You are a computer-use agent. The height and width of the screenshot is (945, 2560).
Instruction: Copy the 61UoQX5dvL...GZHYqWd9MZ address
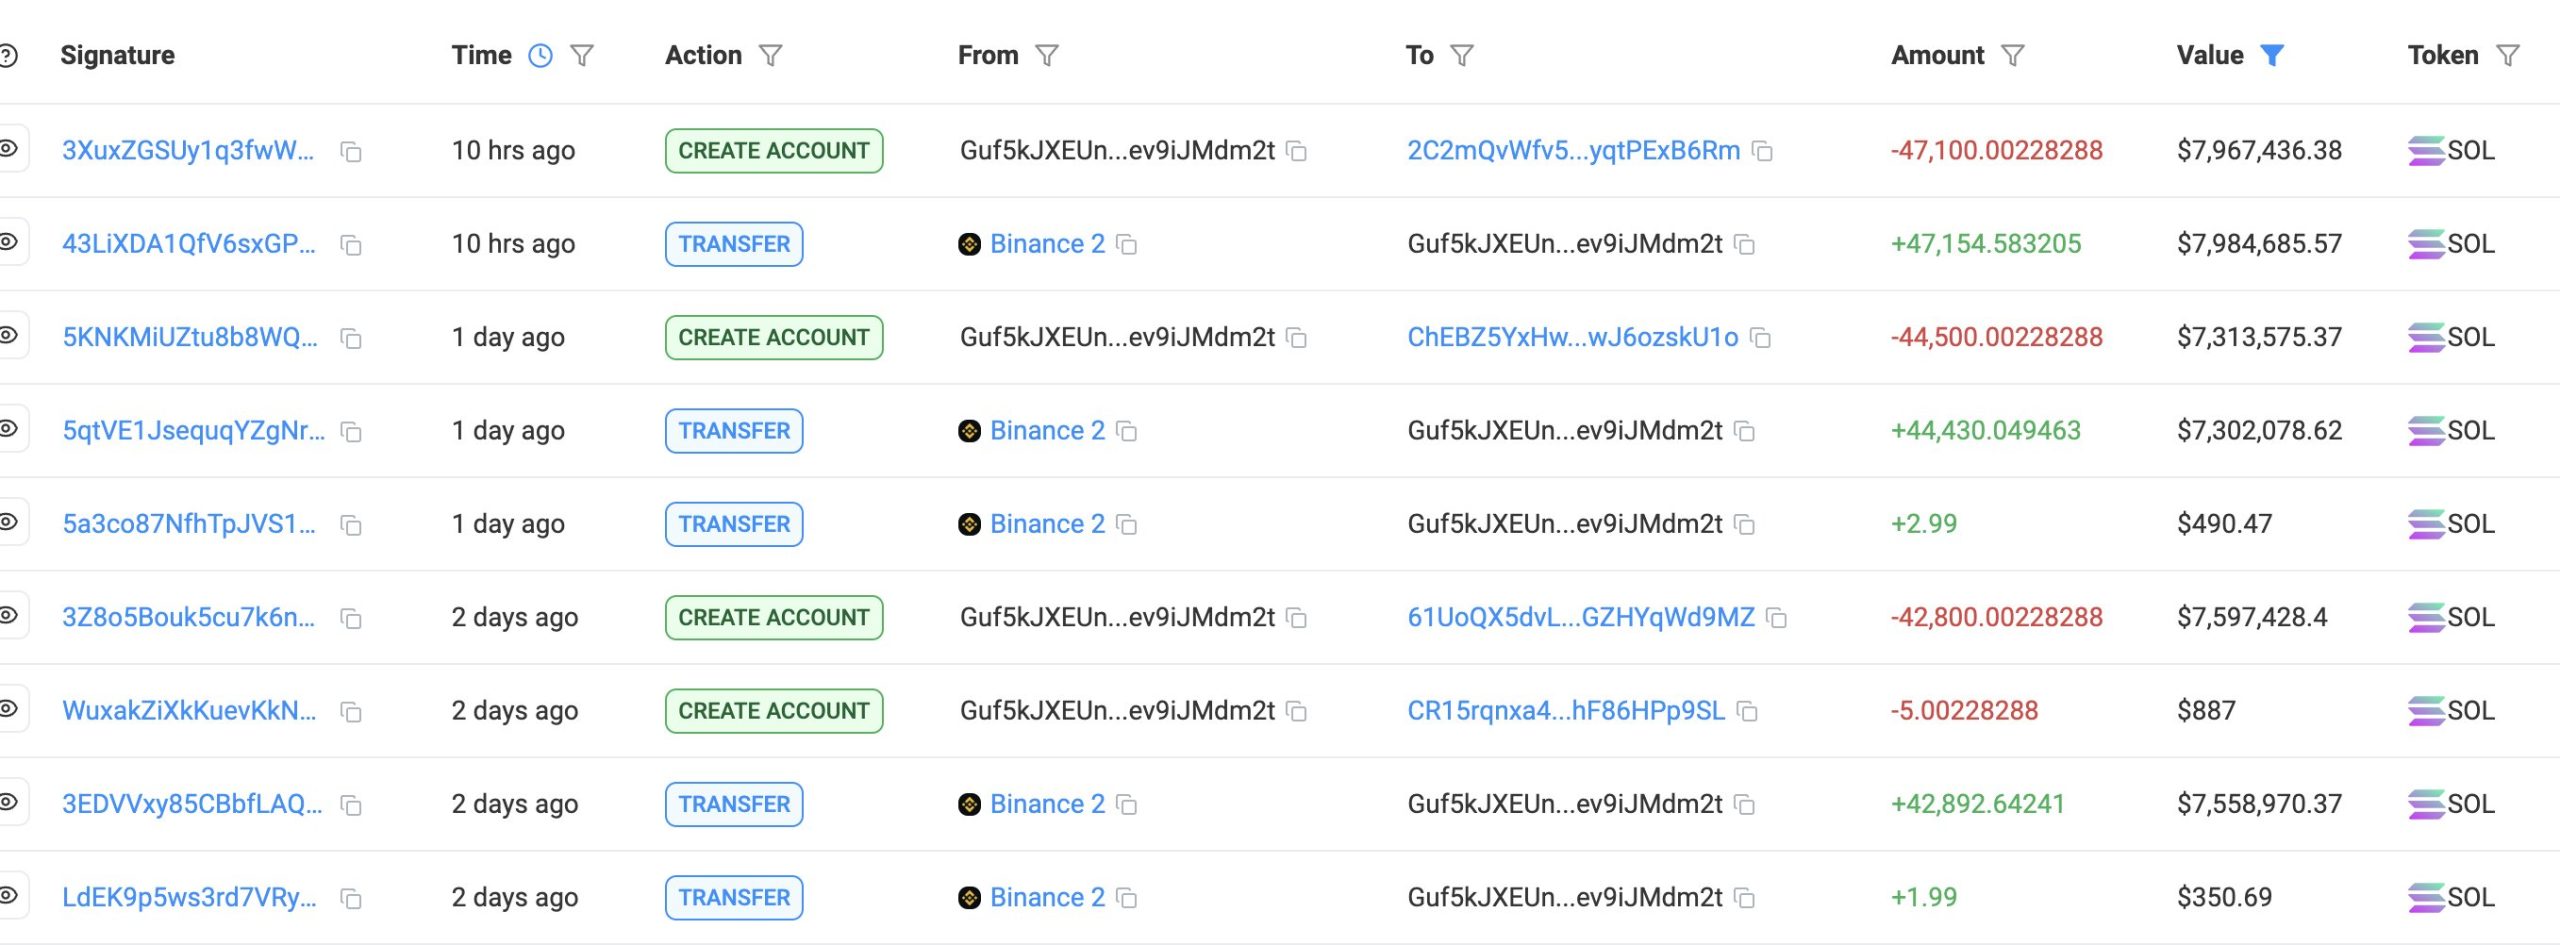click(x=1777, y=619)
